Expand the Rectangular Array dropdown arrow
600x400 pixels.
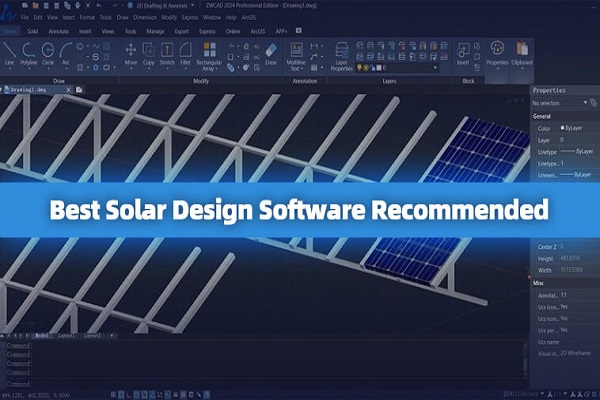217,69
